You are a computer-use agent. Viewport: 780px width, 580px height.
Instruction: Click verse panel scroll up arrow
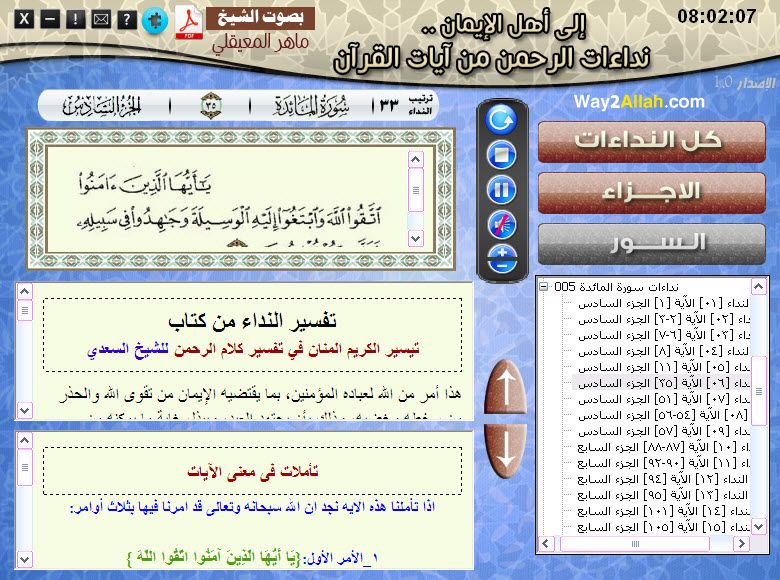(x=416, y=159)
